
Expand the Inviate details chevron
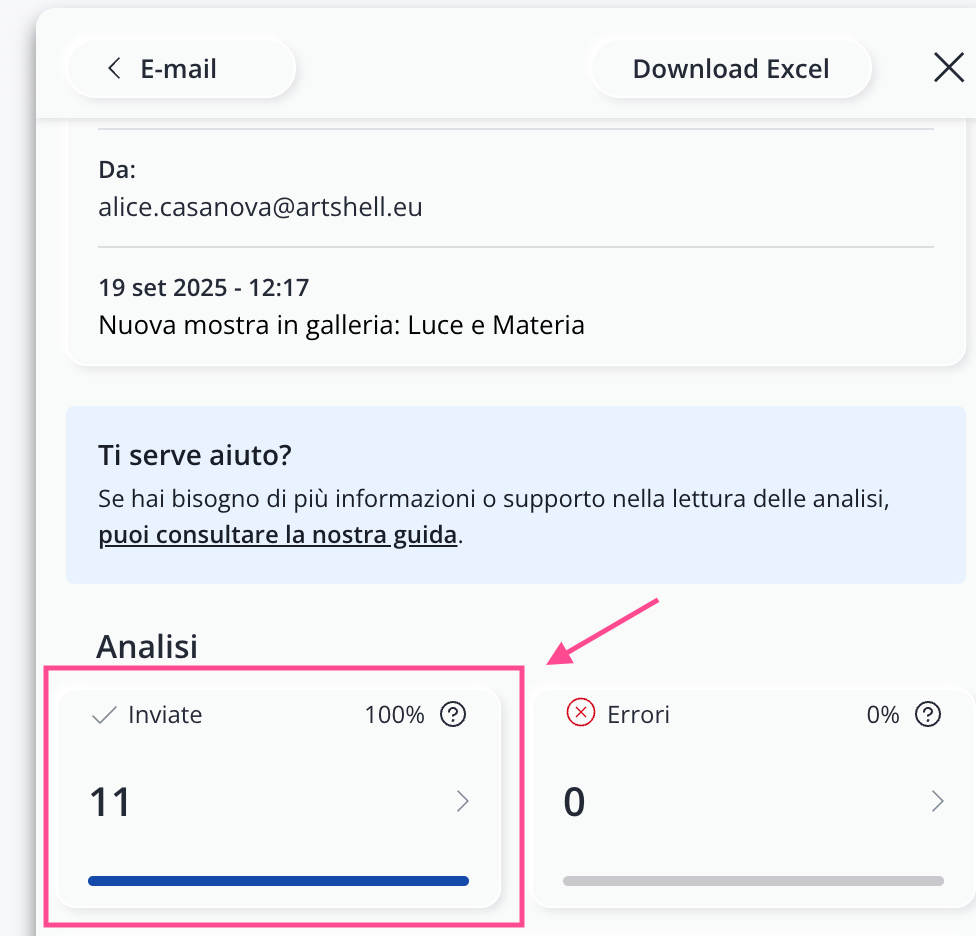tap(462, 801)
